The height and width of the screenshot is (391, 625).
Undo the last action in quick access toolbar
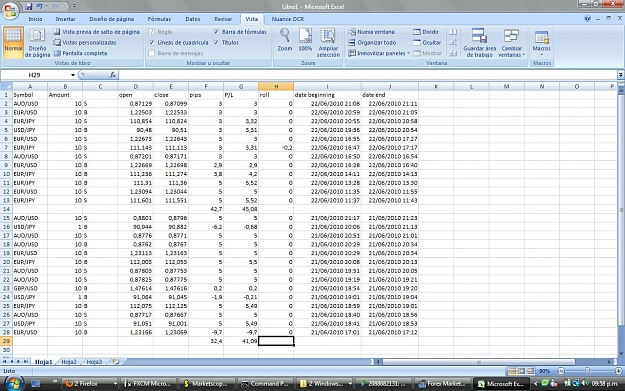tap(39, 6)
